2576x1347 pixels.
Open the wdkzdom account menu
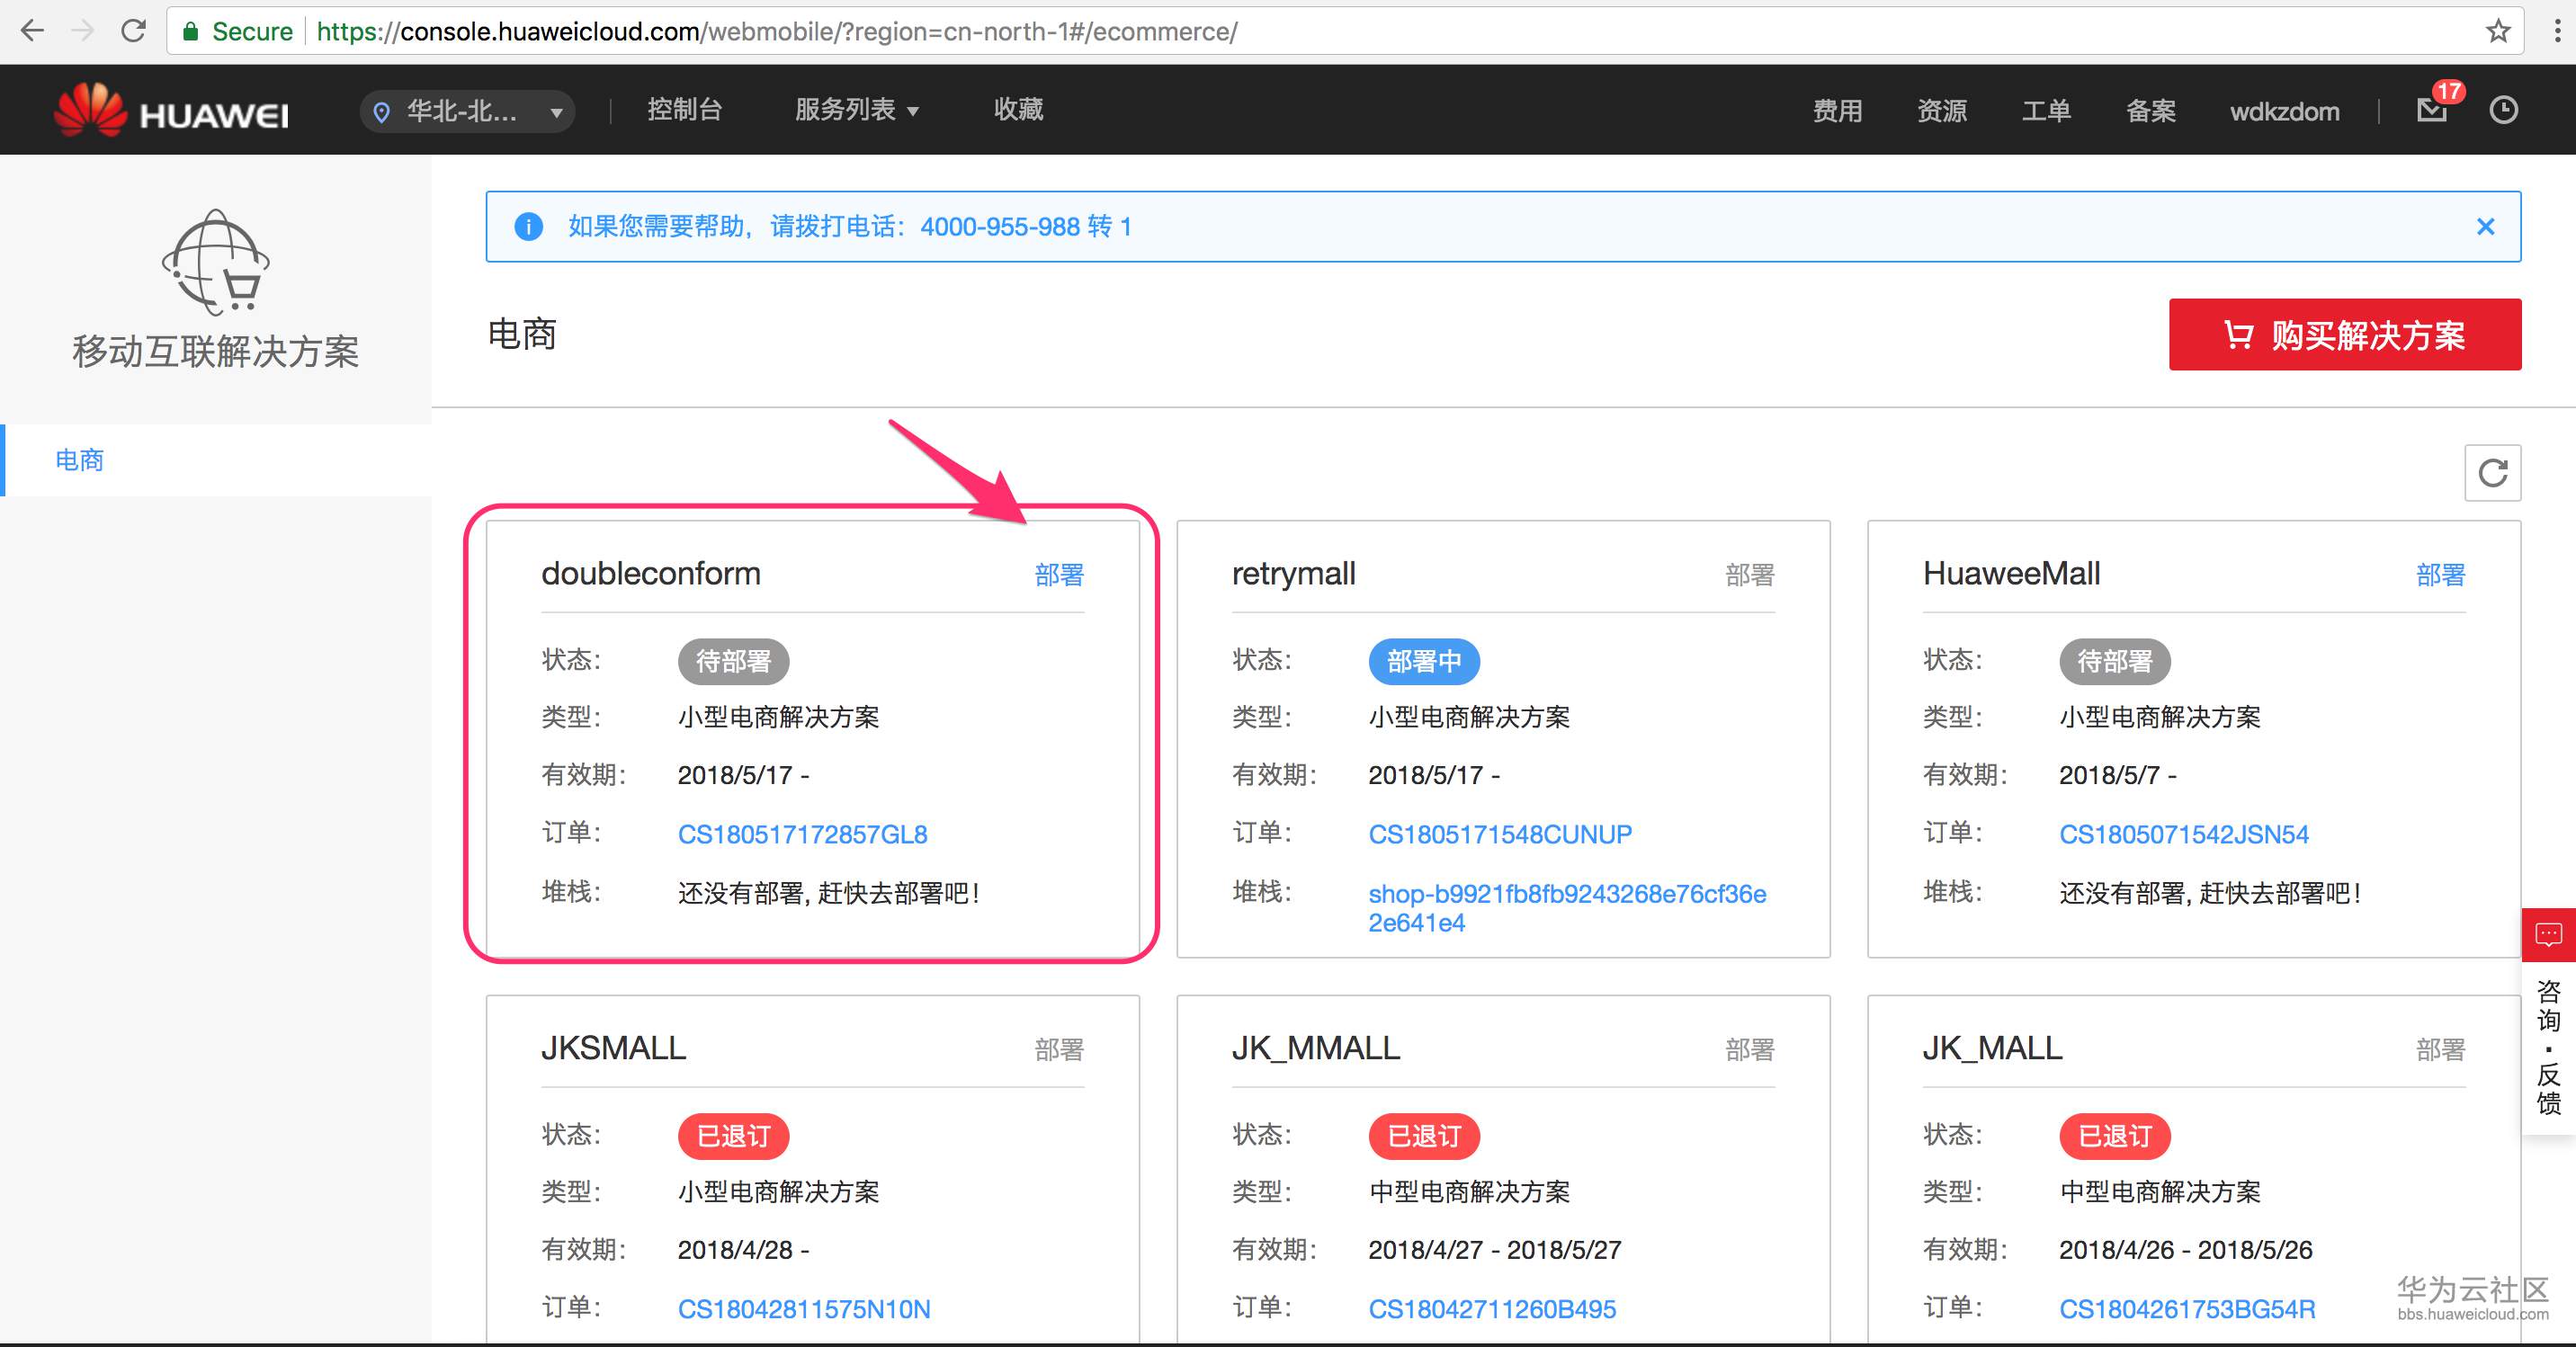pos(2284,111)
